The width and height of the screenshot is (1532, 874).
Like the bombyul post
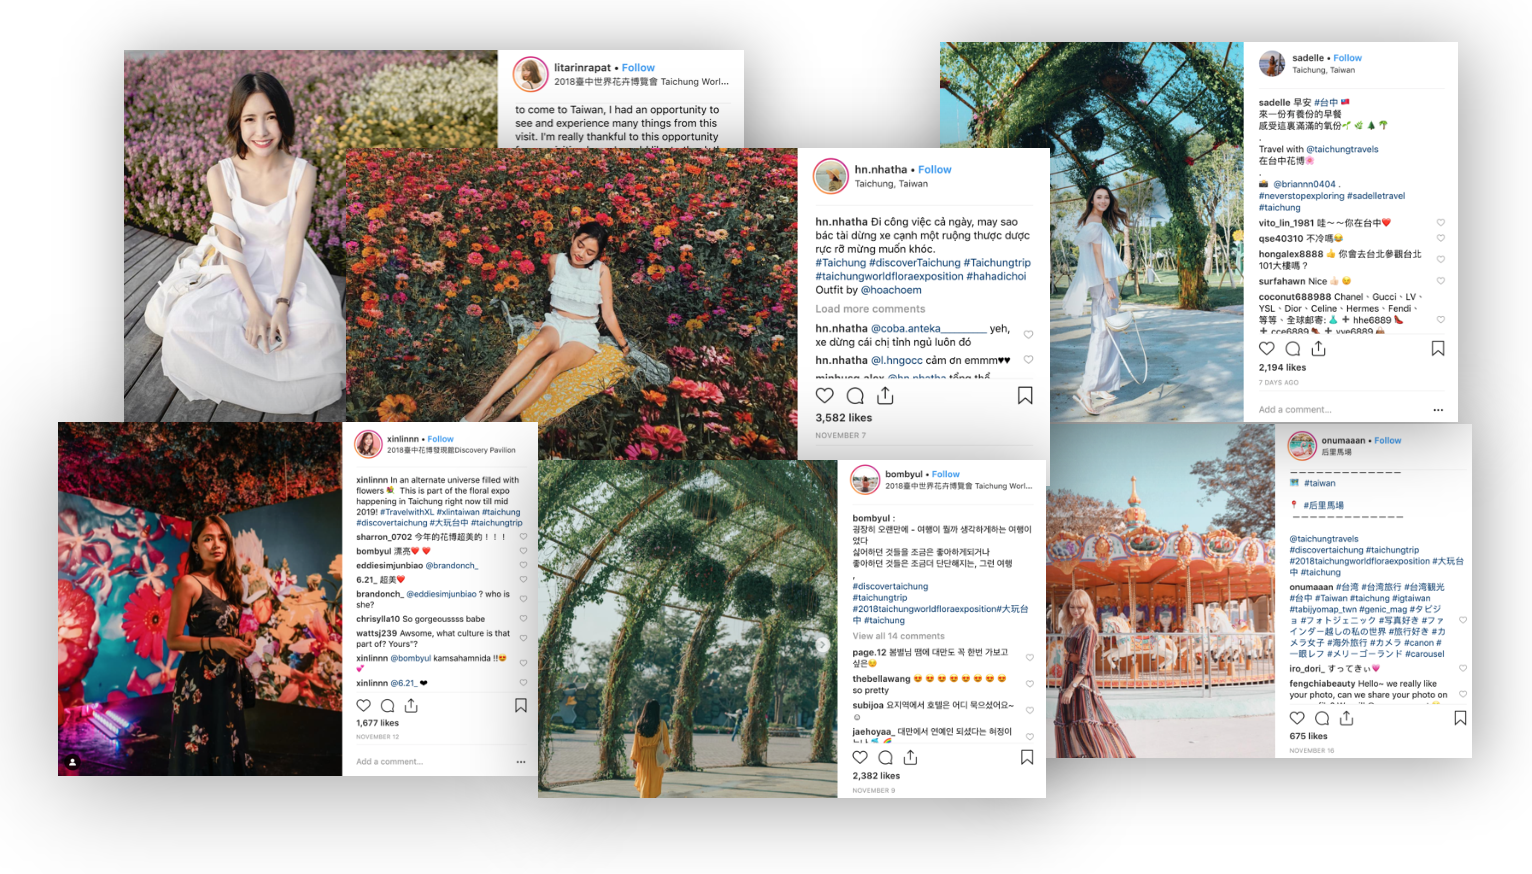[860, 758]
